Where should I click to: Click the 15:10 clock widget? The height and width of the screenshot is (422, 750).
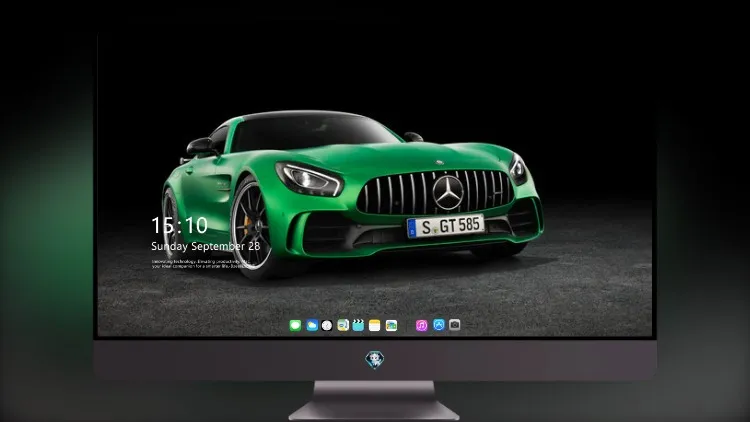[x=179, y=225]
